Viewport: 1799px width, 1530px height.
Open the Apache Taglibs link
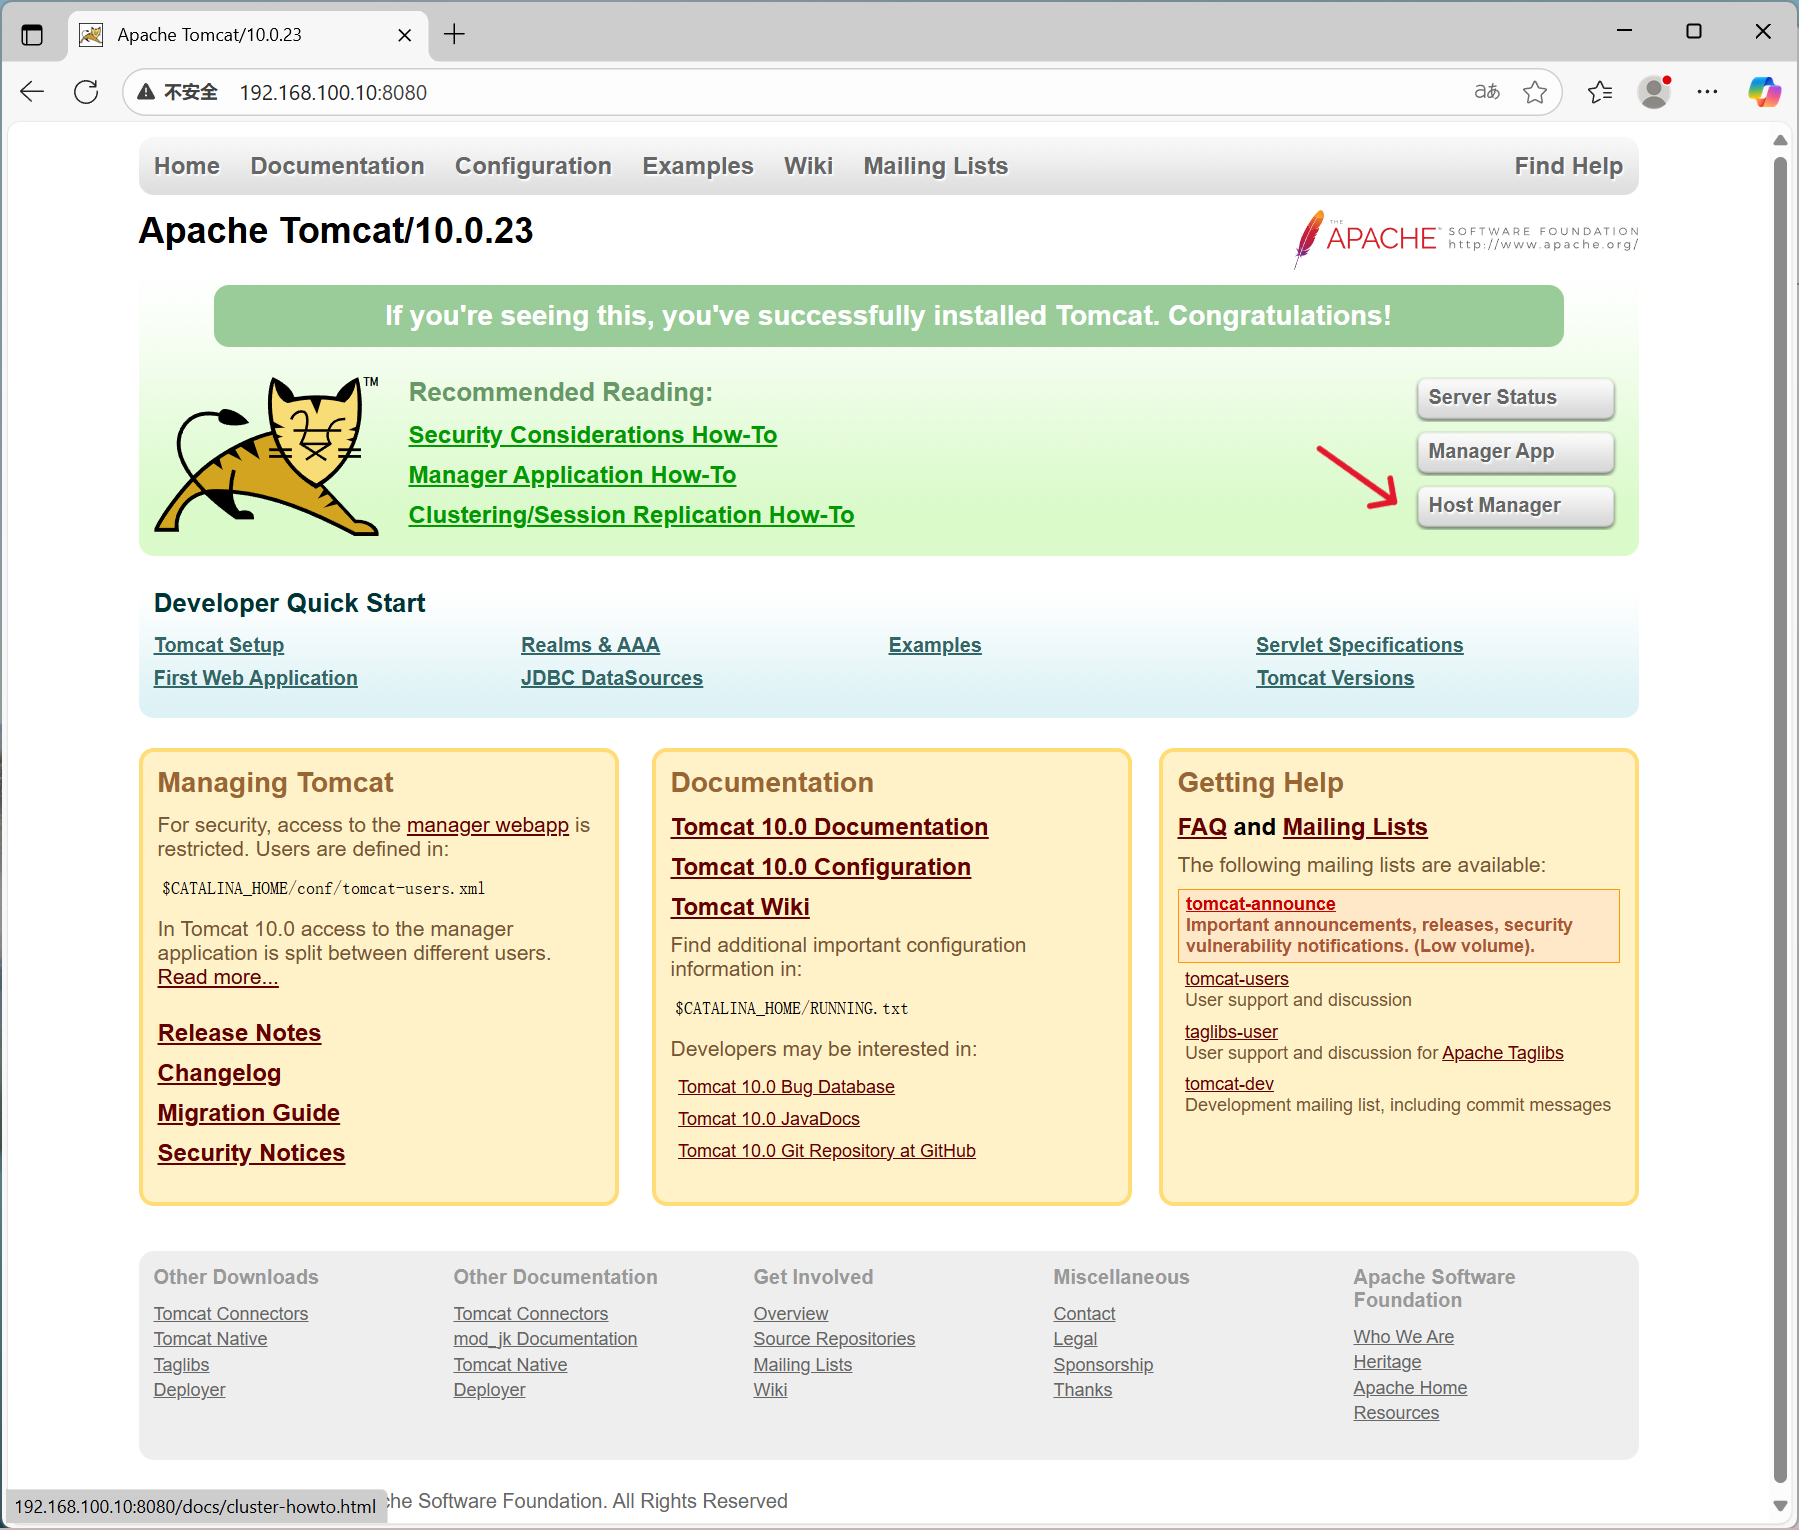coord(1502,1053)
